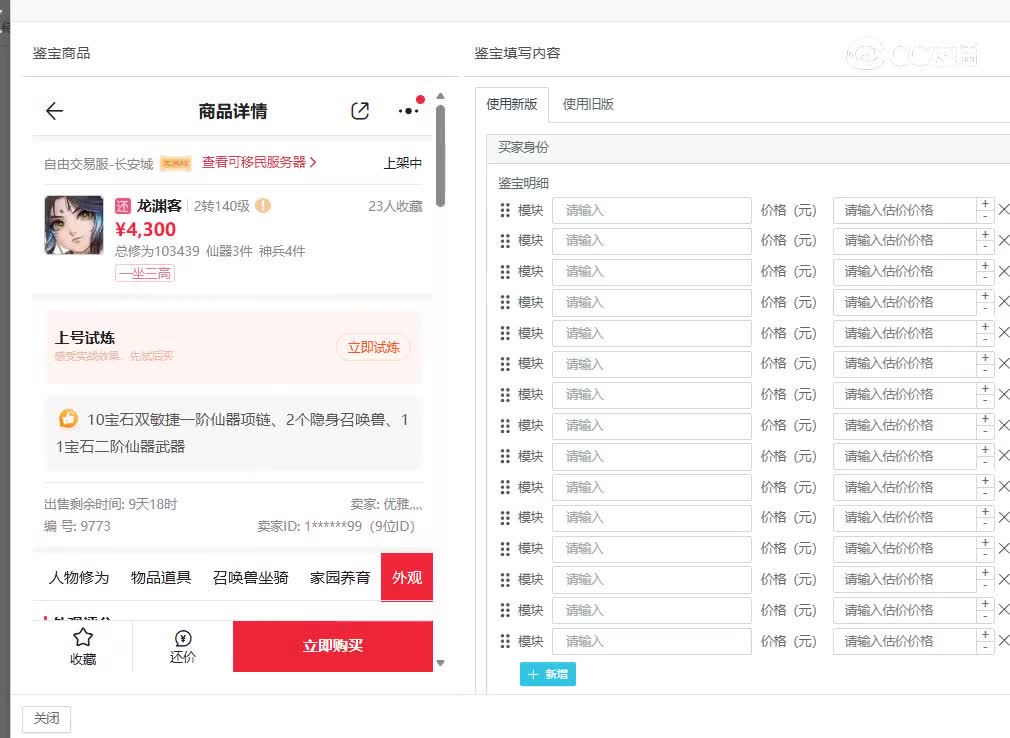1010x738 pixels.
Task: Click the 立即试炼 button
Action: pyautogui.click(x=373, y=347)
